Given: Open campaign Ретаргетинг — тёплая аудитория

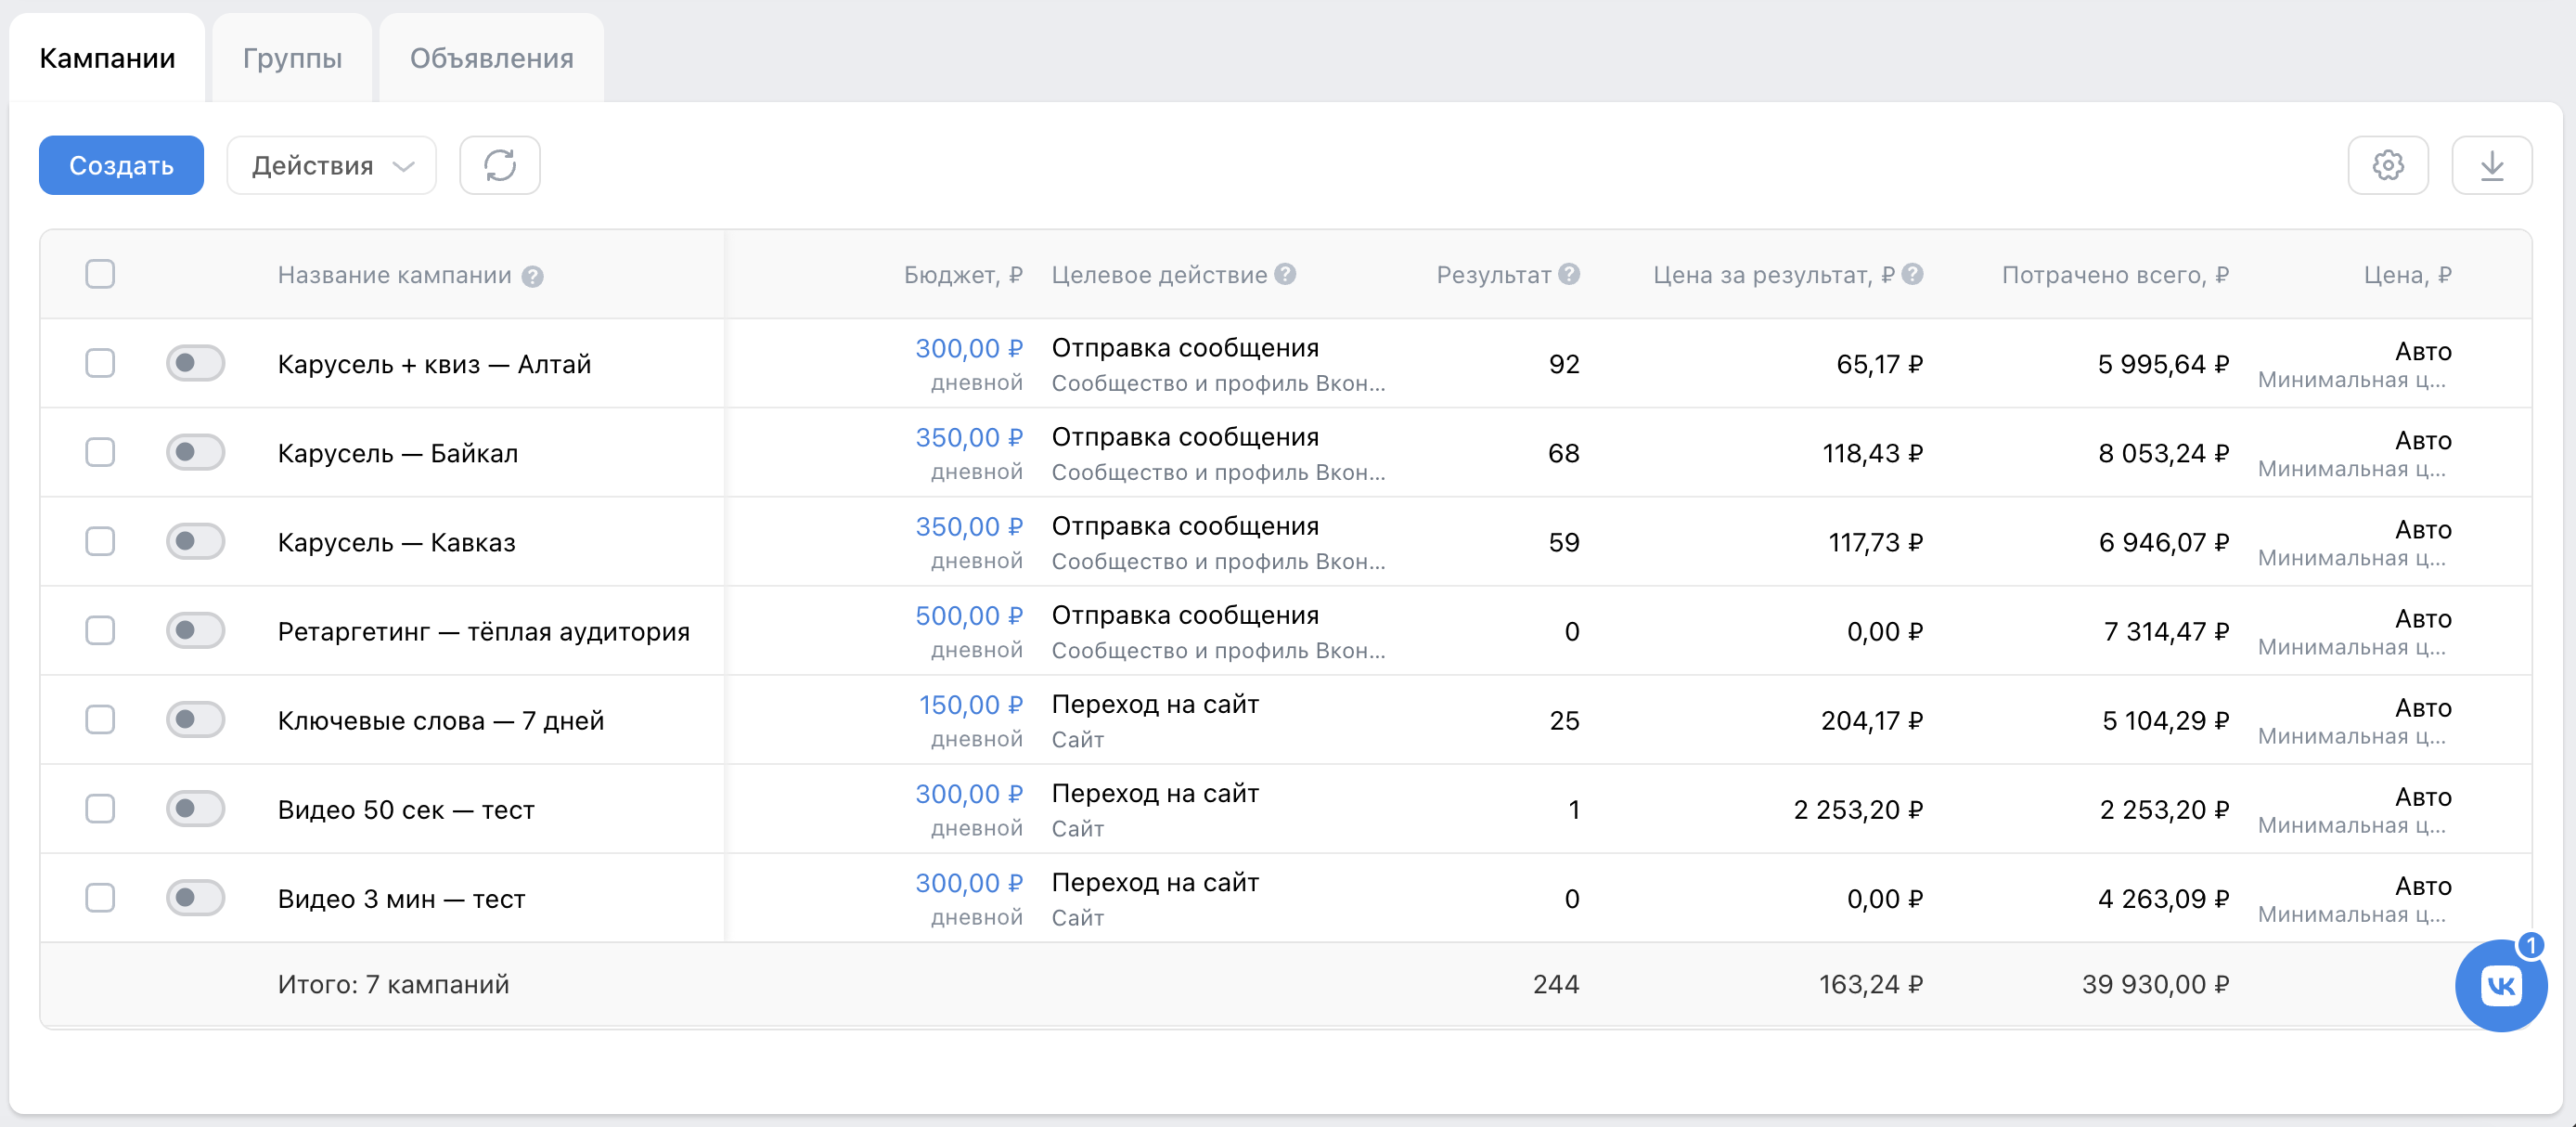Looking at the screenshot, I should tap(483, 631).
